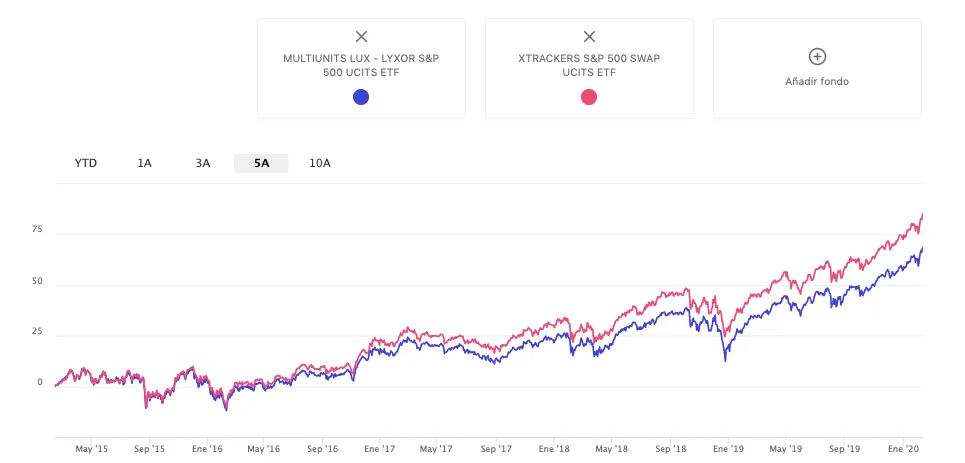Select the 5A period tab
The height and width of the screenshot is (463, 965).
(261, 163)
